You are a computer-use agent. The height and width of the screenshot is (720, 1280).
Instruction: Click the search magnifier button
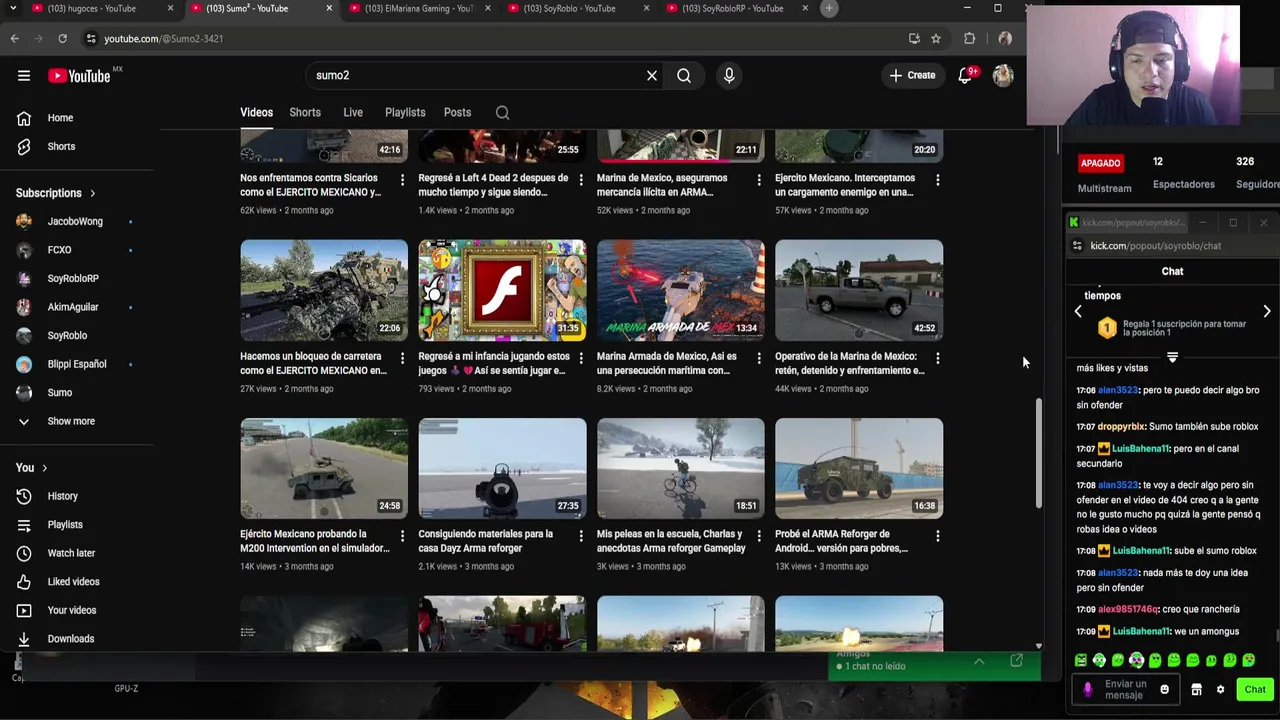[x=684, y=75]
